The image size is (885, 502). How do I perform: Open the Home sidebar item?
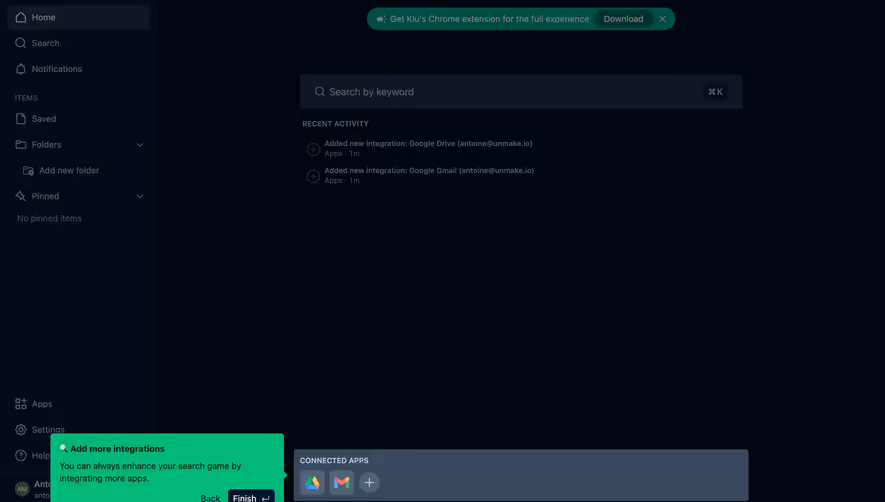[x=78, y=18]
